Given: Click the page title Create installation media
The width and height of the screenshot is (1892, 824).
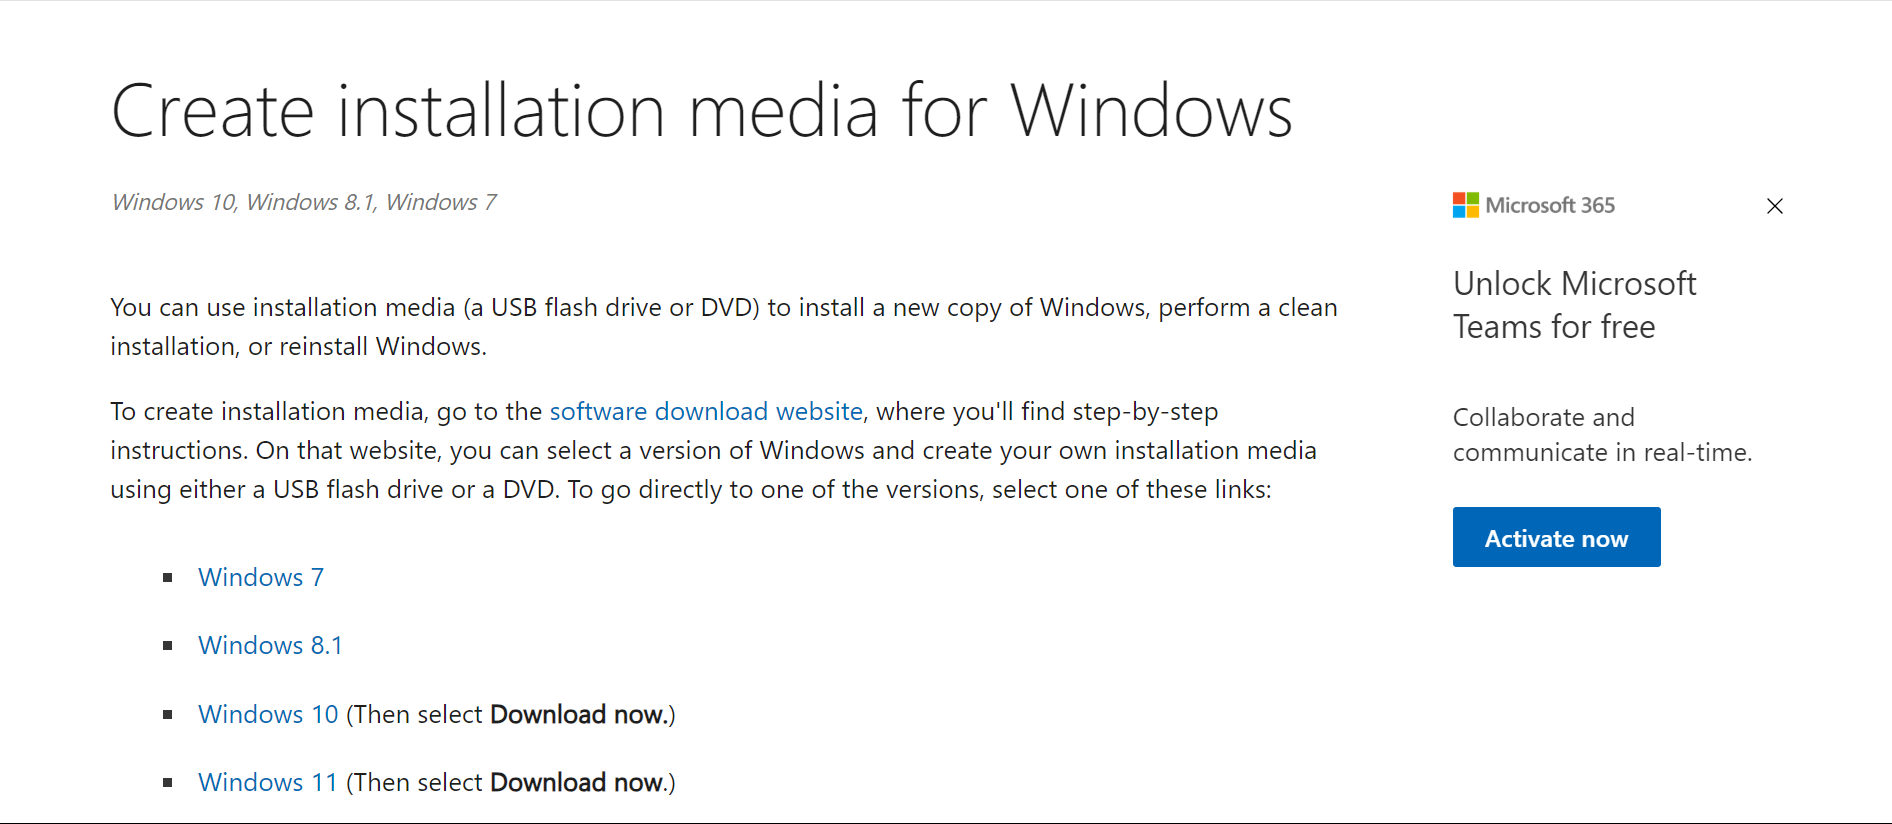Looking at the screenshot, I should (x=701, y=110).
